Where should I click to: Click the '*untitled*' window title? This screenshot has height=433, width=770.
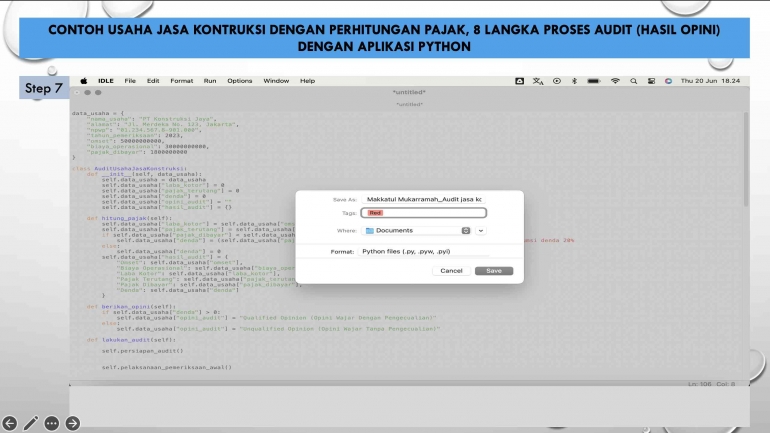(409, 92)
